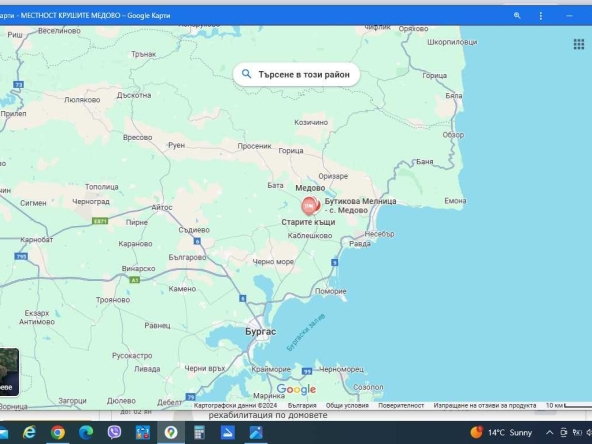The height and width of the screenshot is (444, 592).
Task: Click the Обзор town label
Action: coord(453,135)
